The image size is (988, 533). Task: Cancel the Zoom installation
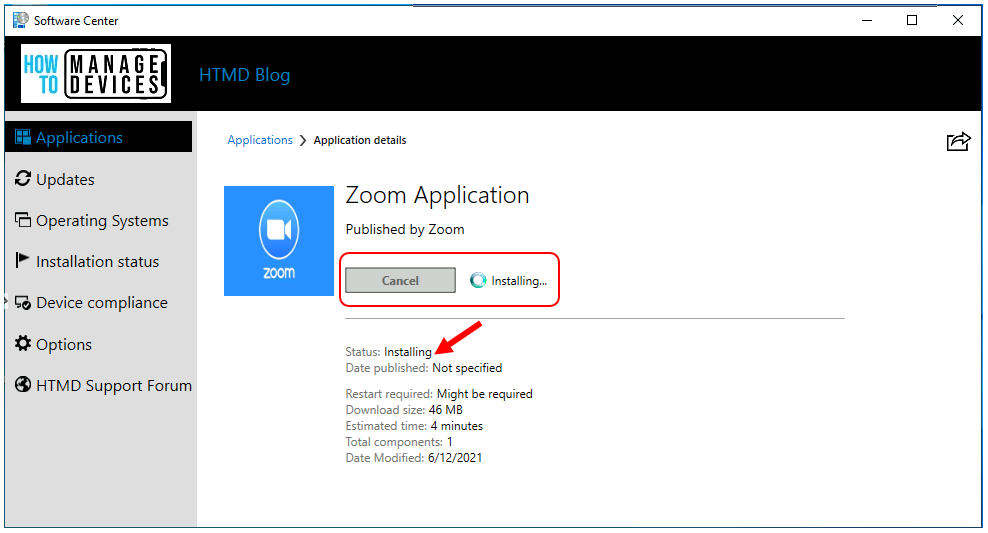tap(400, 280)
